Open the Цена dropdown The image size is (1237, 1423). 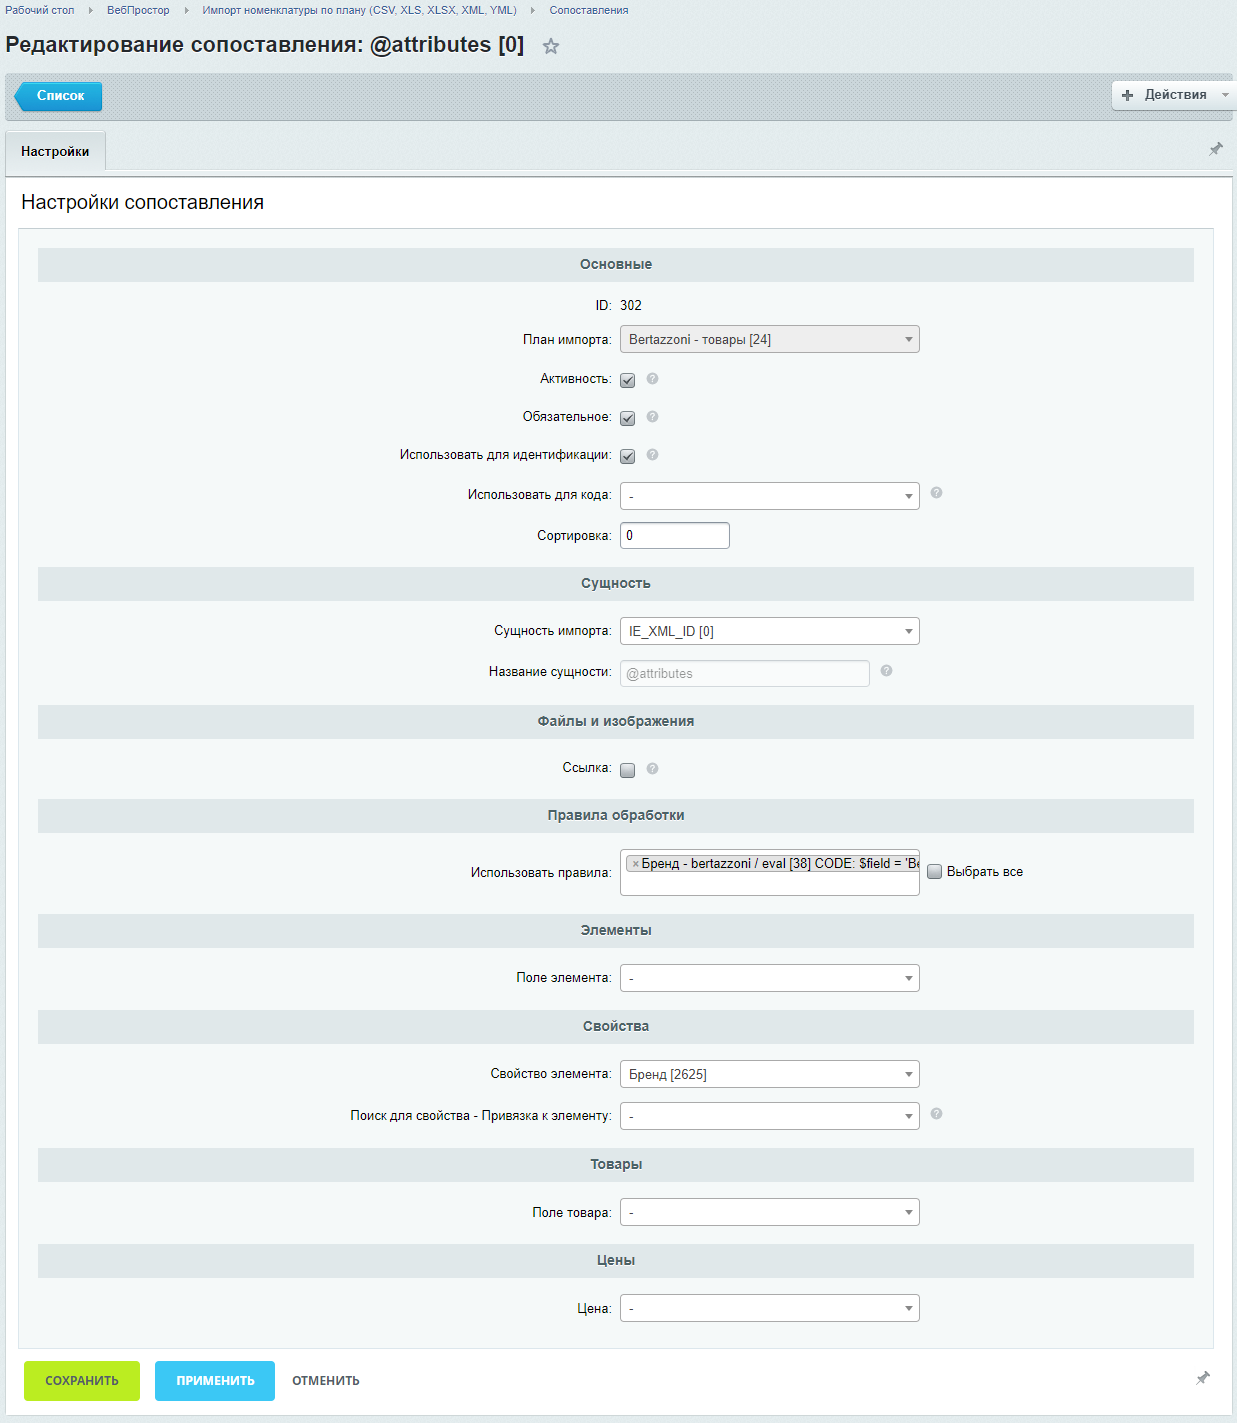(x=770, y=1308)
